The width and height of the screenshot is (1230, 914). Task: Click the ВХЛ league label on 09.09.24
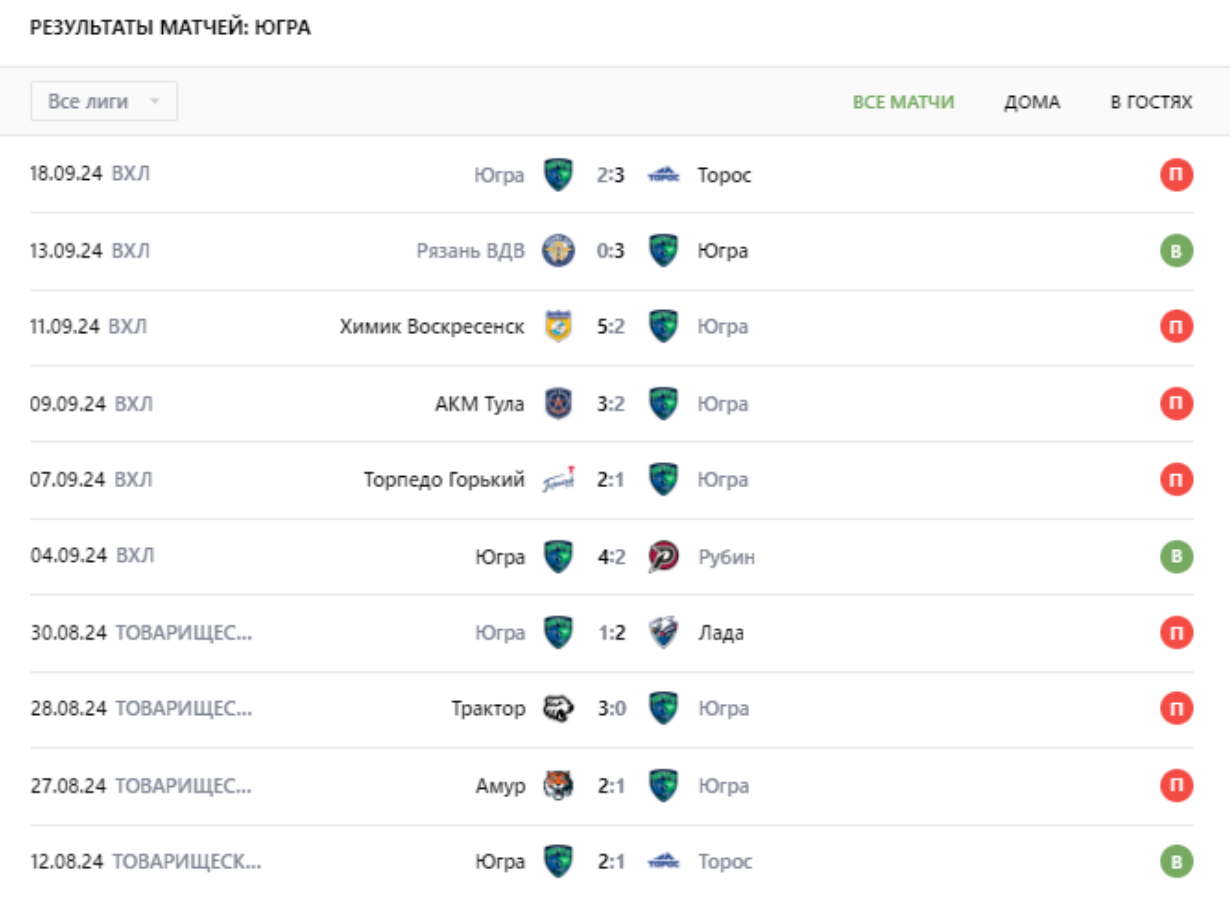point(134,404)
